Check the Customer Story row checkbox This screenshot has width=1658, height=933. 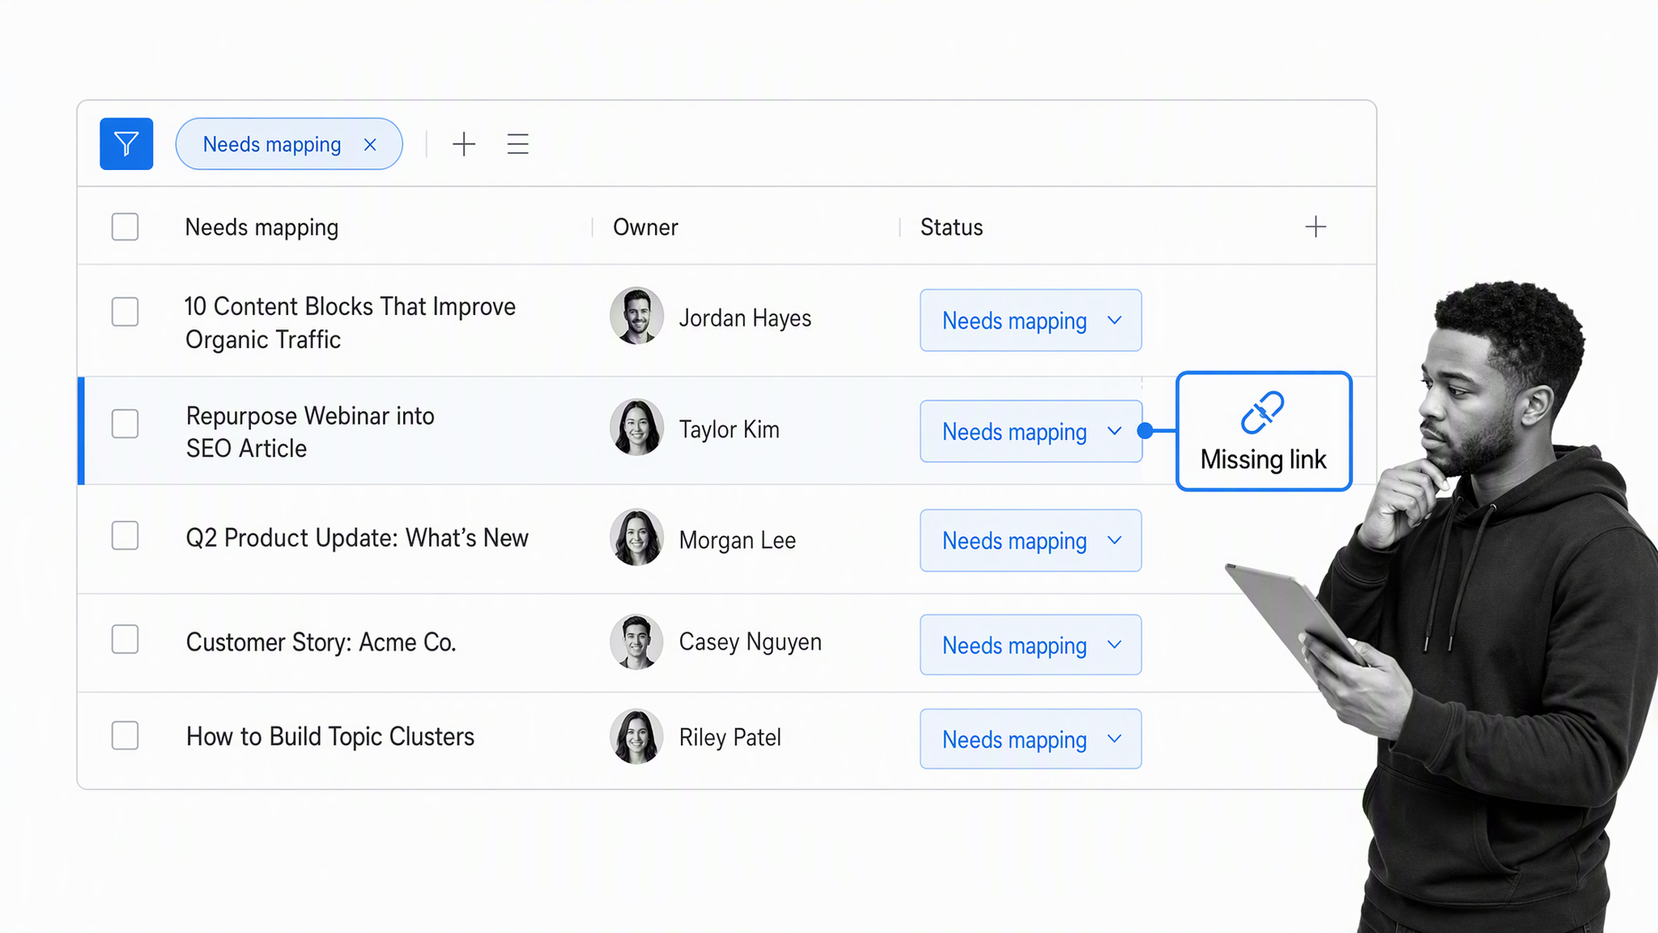click(125, 640)
